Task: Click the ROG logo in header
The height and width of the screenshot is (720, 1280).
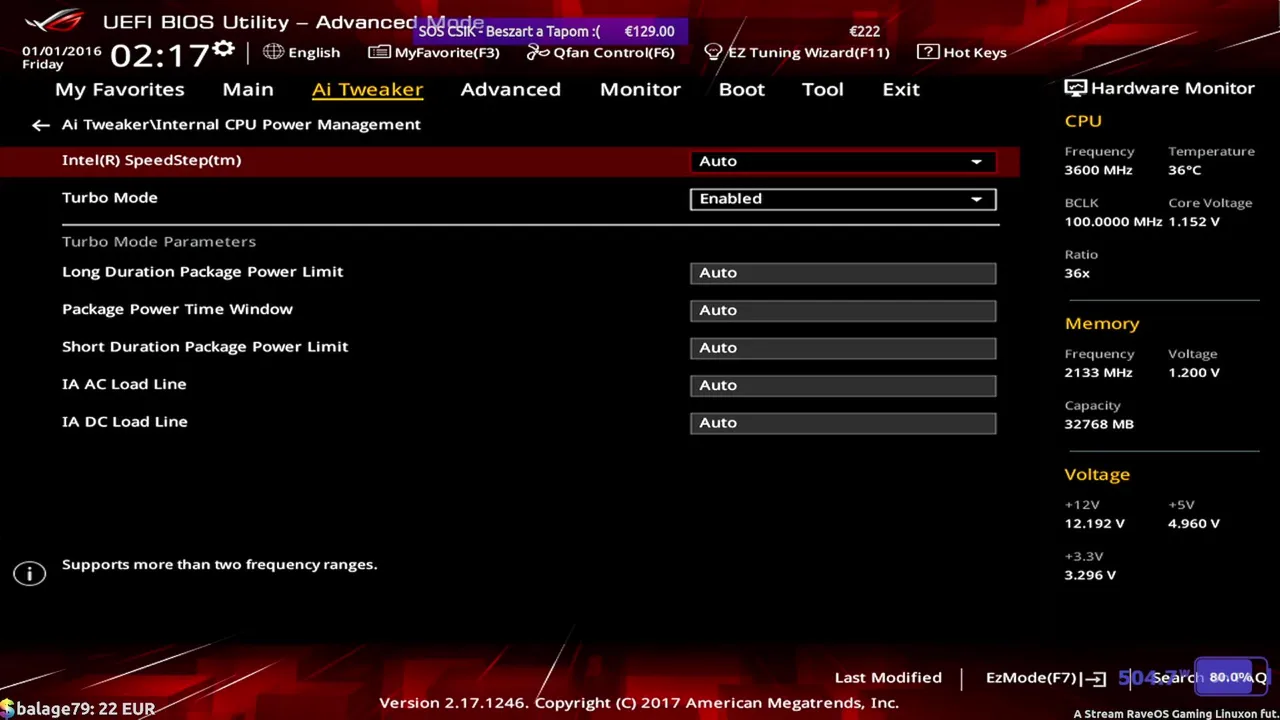Action: [x=54, y=21]
